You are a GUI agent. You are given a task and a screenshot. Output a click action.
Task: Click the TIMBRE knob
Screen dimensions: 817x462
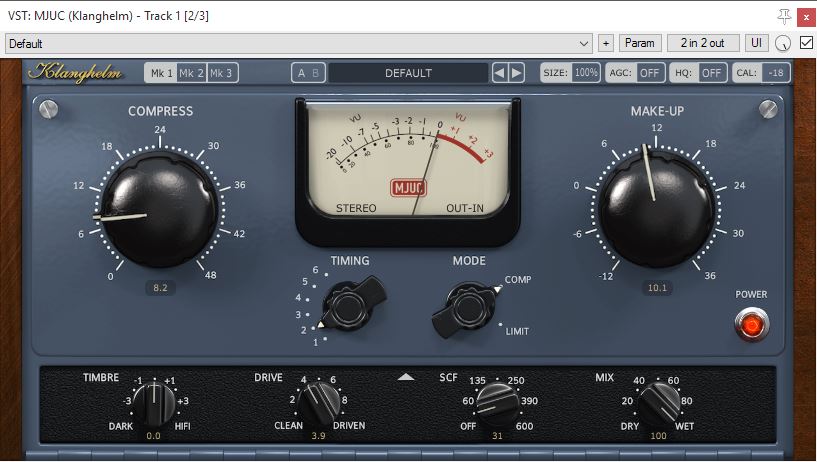[x=154, y=405]
